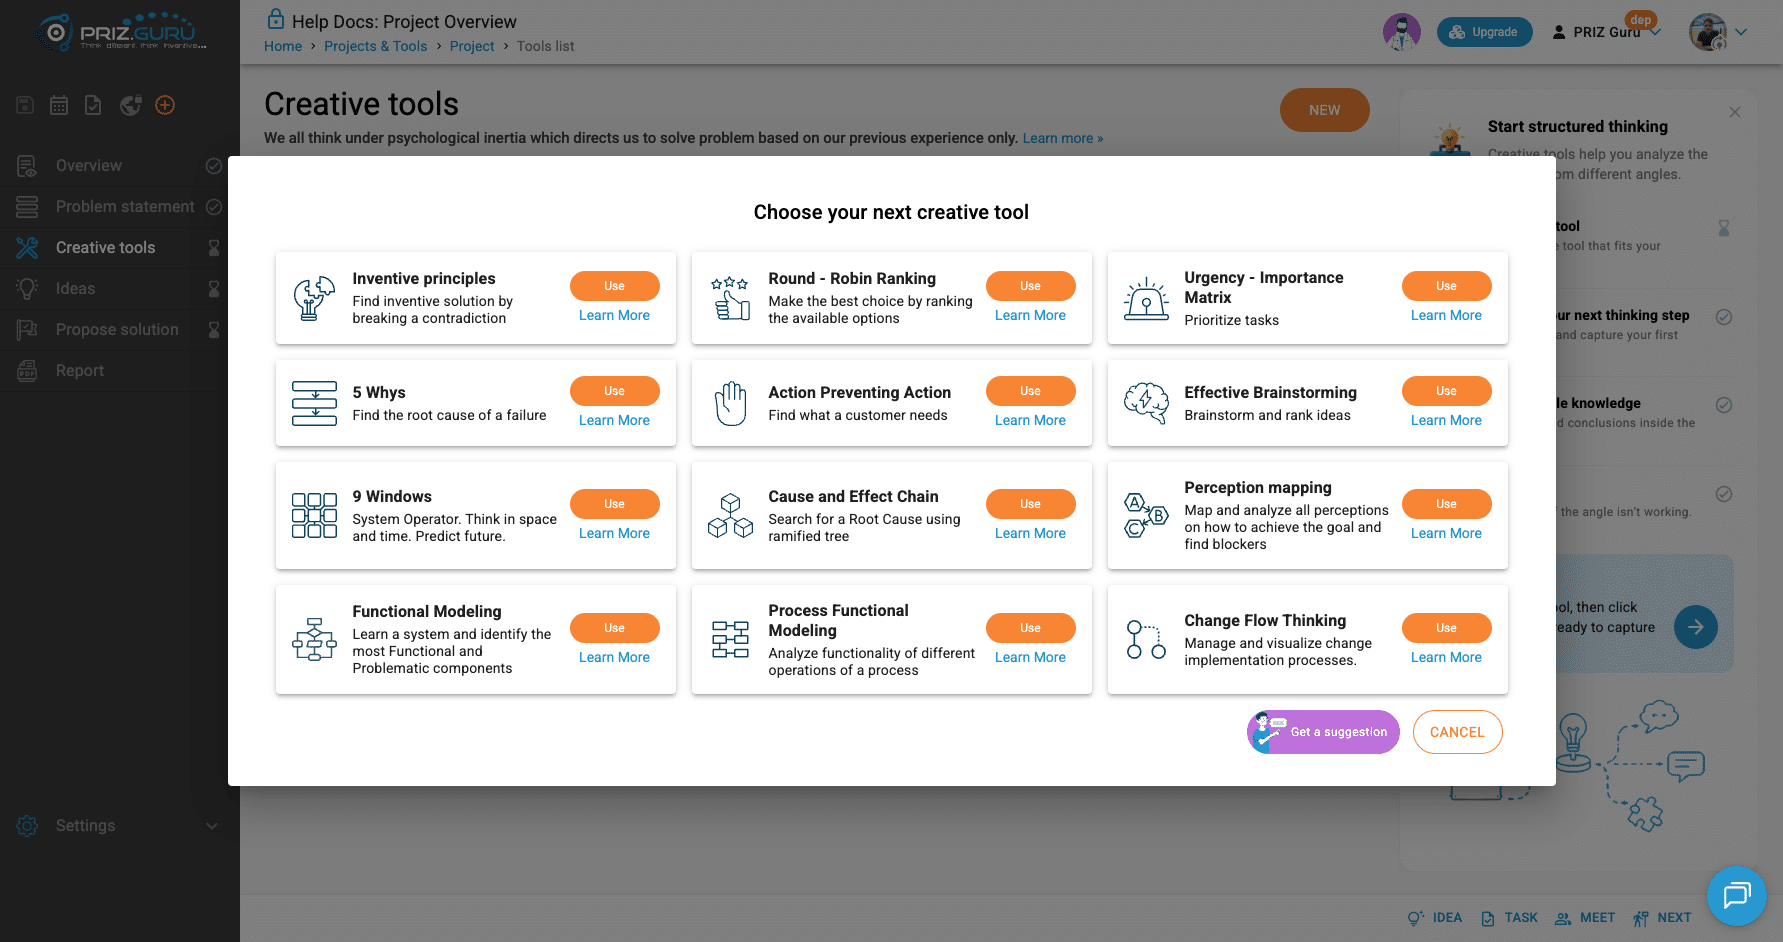Click the 9 Windows grid icon
1783x942 pixels.
314,515
